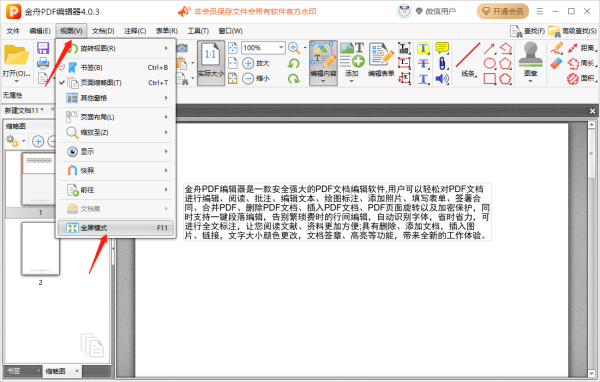Open the hamburger settings menu in title bar
The width and height of the screenshot is (600, 382).
tap(540, 11)
